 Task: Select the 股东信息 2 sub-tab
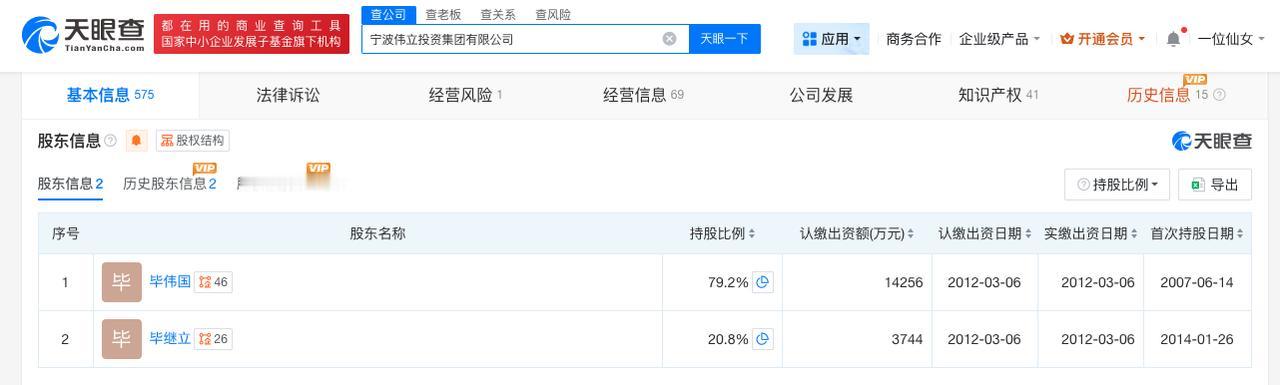[70, 184]
